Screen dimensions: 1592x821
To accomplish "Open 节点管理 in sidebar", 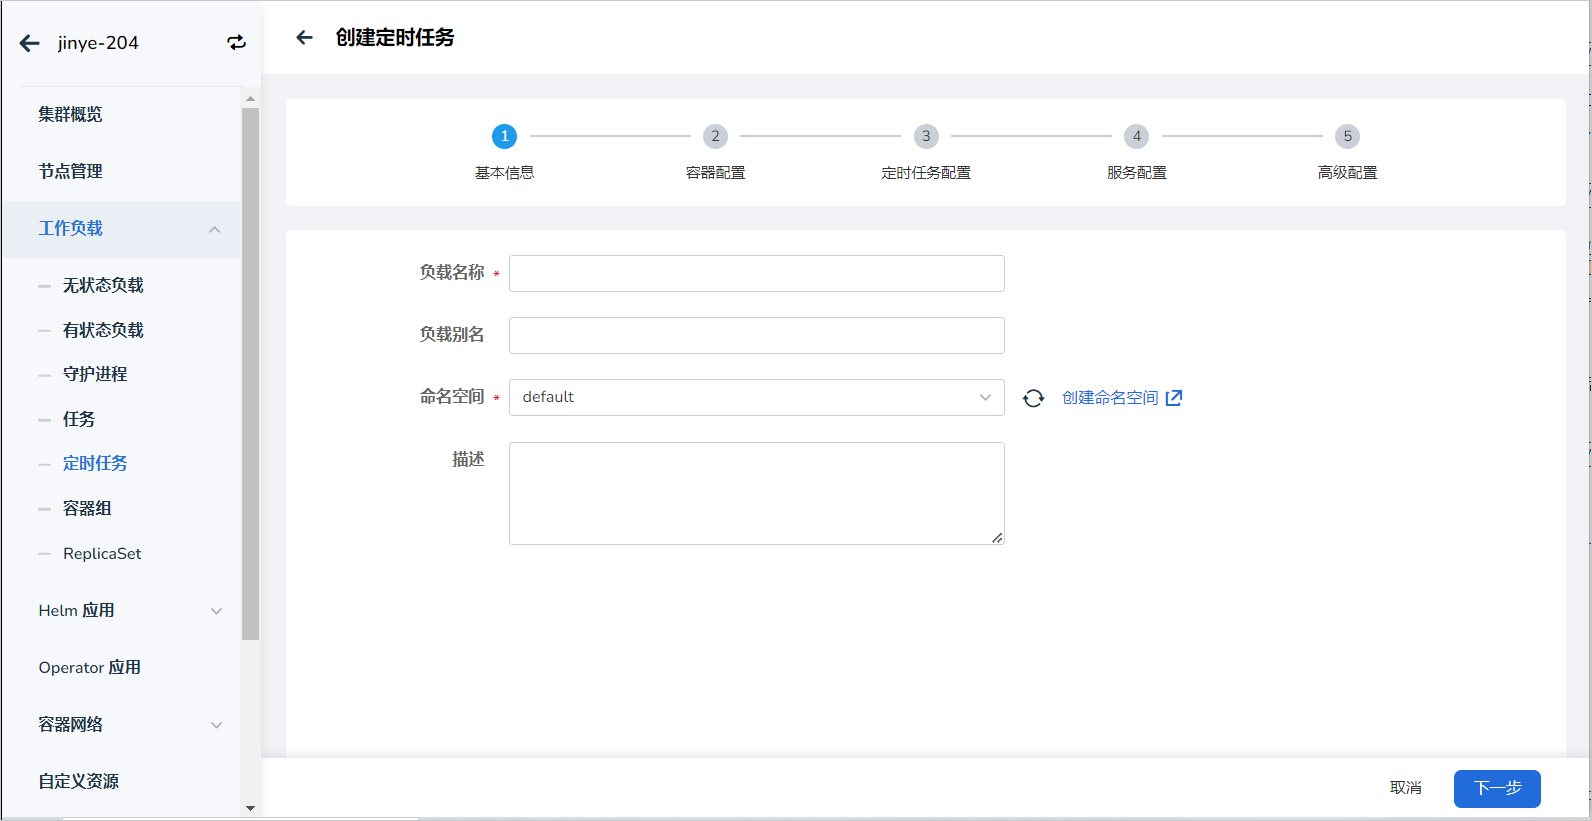I will (70, 171).
